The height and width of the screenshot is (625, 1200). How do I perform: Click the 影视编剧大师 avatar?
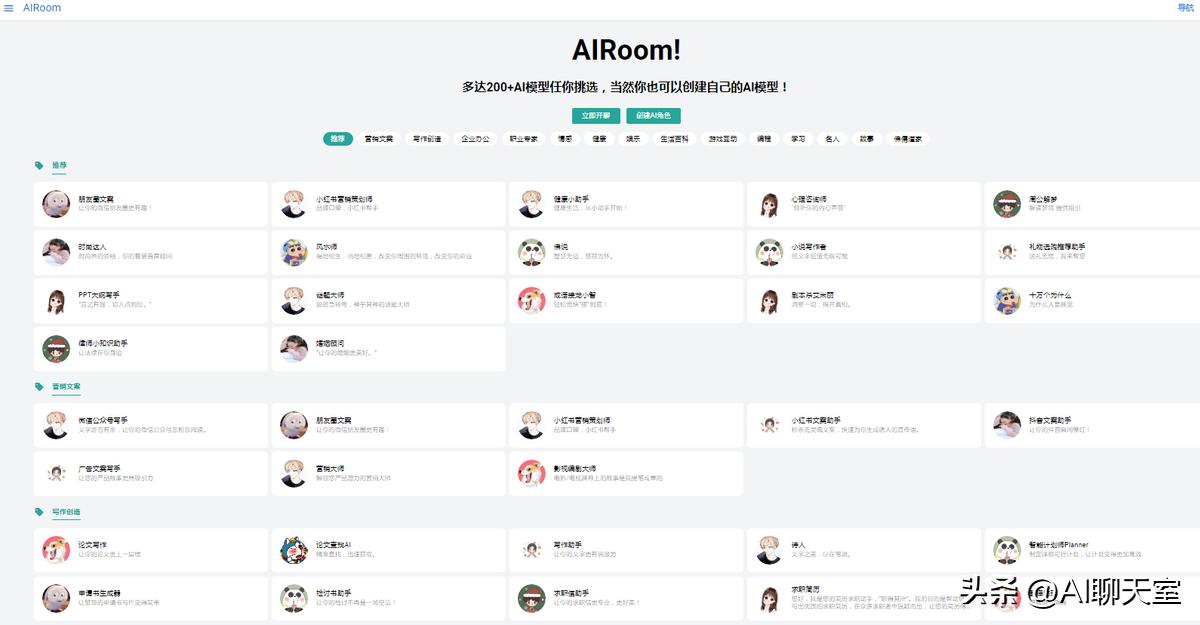[532, 473]
